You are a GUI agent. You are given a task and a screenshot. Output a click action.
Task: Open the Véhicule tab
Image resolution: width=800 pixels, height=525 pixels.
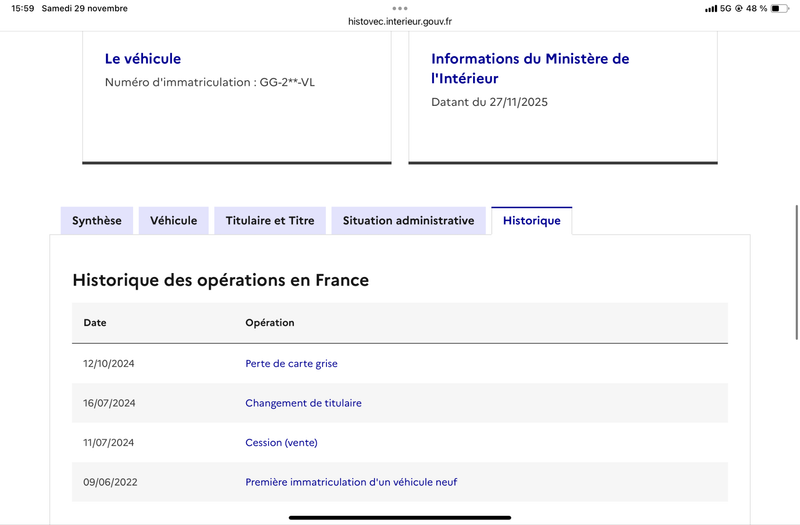point(174,221)
